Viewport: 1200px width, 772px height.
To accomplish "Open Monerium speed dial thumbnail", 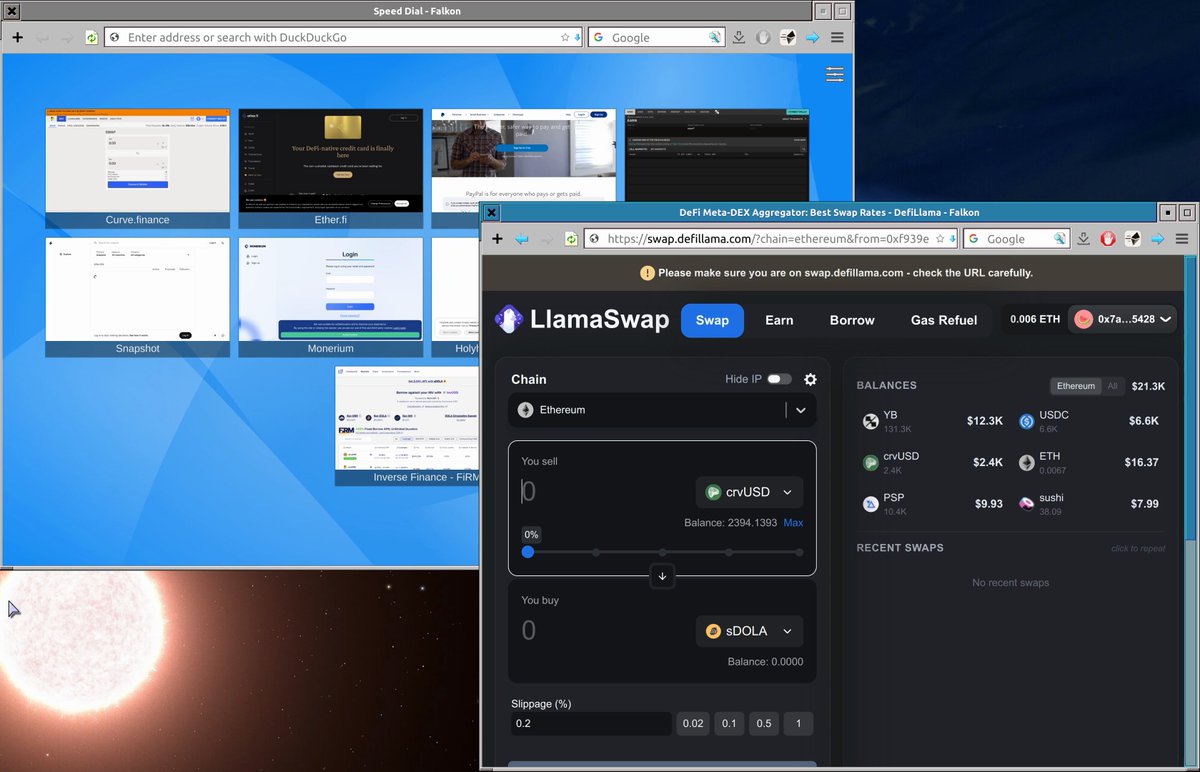I will click(x=331, y=297).
